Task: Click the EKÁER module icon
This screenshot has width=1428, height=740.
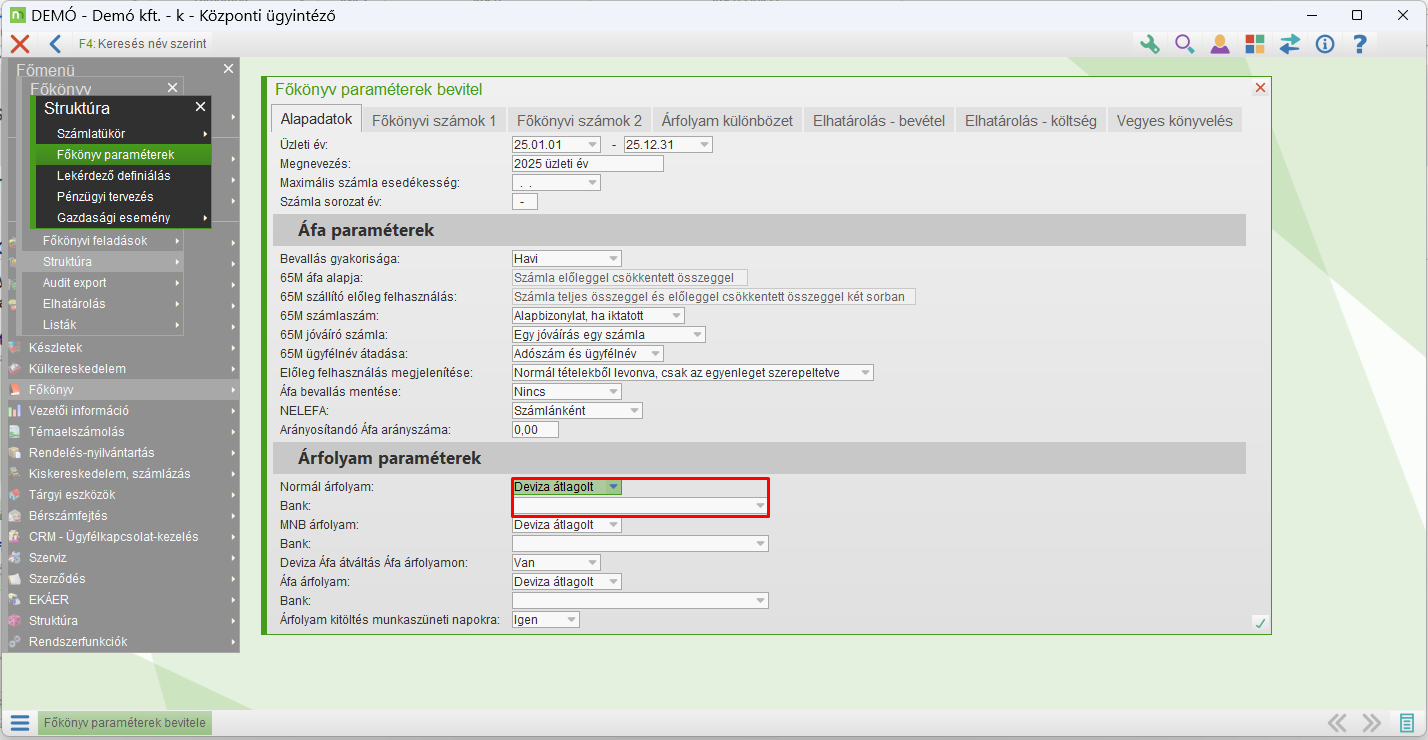Action: click(x=14, y=600)
